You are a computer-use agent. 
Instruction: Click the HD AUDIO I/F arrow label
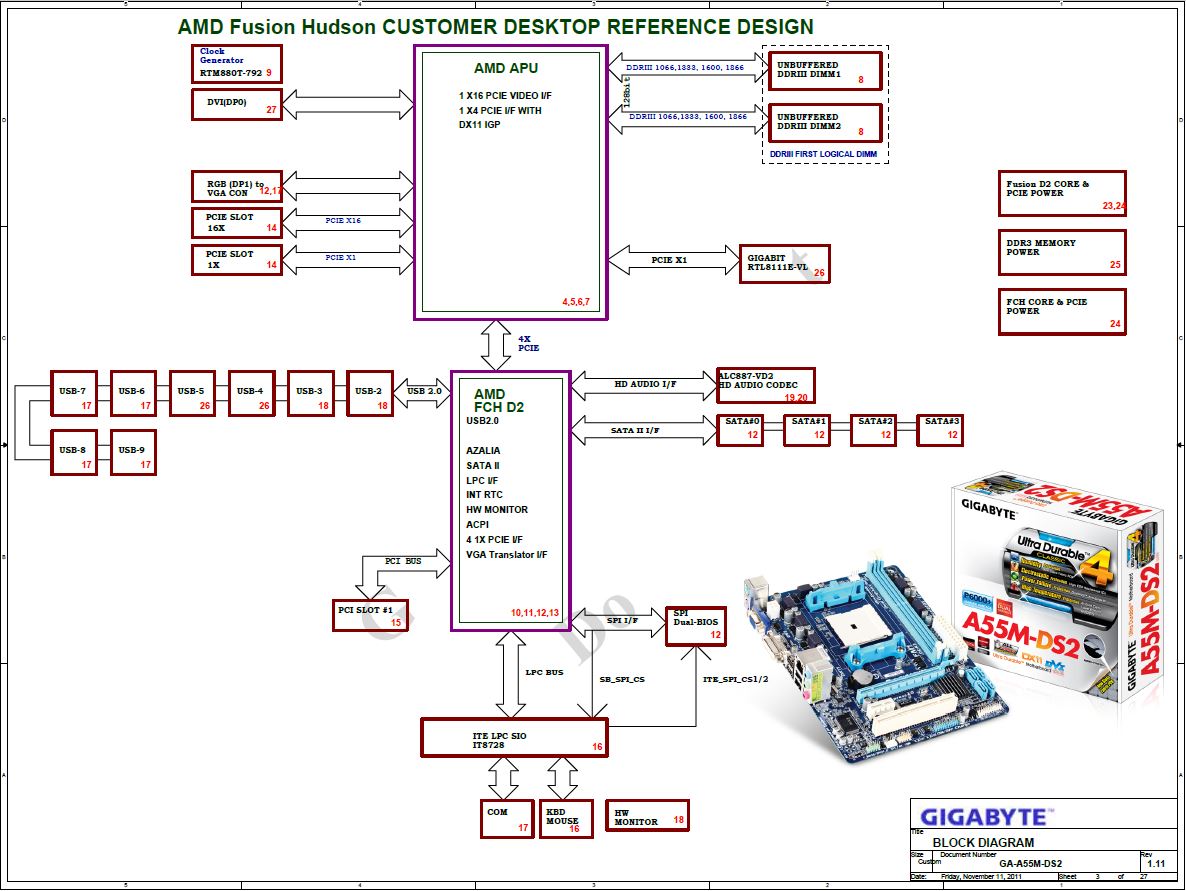[645, 384]
